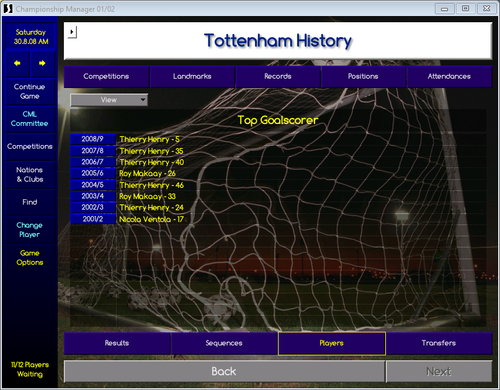500x390 pixels.
Task: Click Thierry Henry - 5 entry
Action: 150,139
